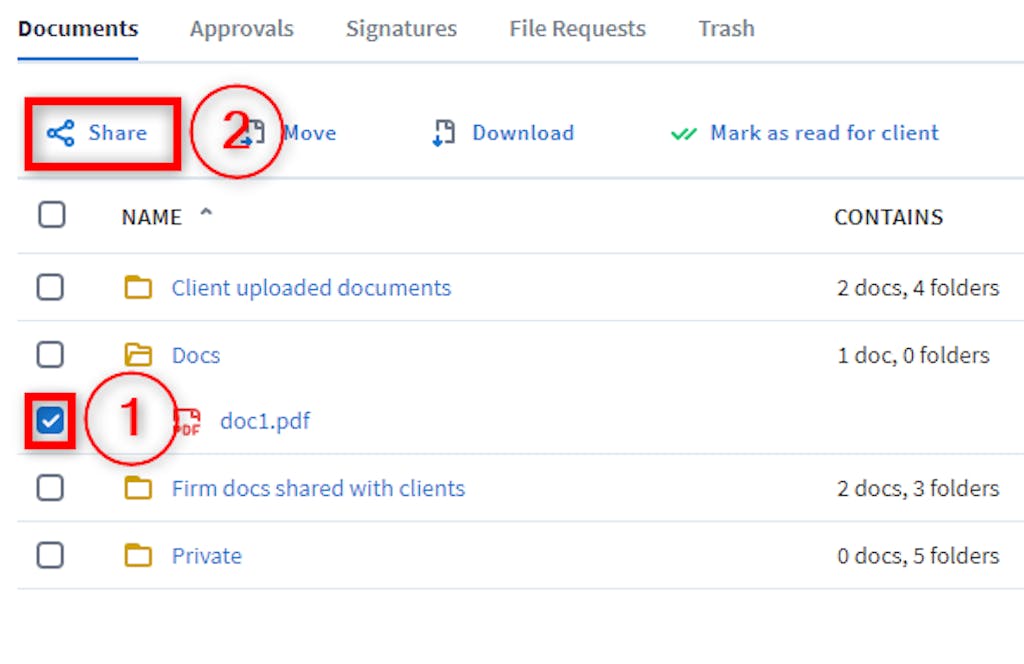Check the Client uploaded documents checkbox
The width and height of the screenshot is (1024, 664).
50,287
